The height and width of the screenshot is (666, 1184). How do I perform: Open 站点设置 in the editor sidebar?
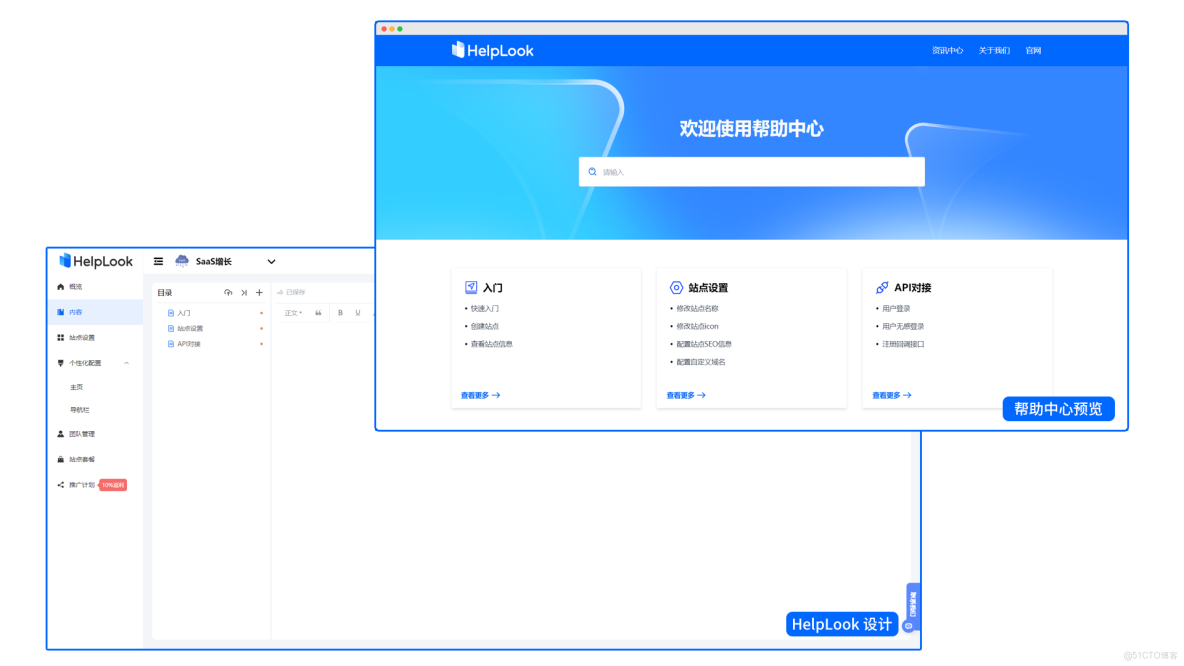(82, 338)
